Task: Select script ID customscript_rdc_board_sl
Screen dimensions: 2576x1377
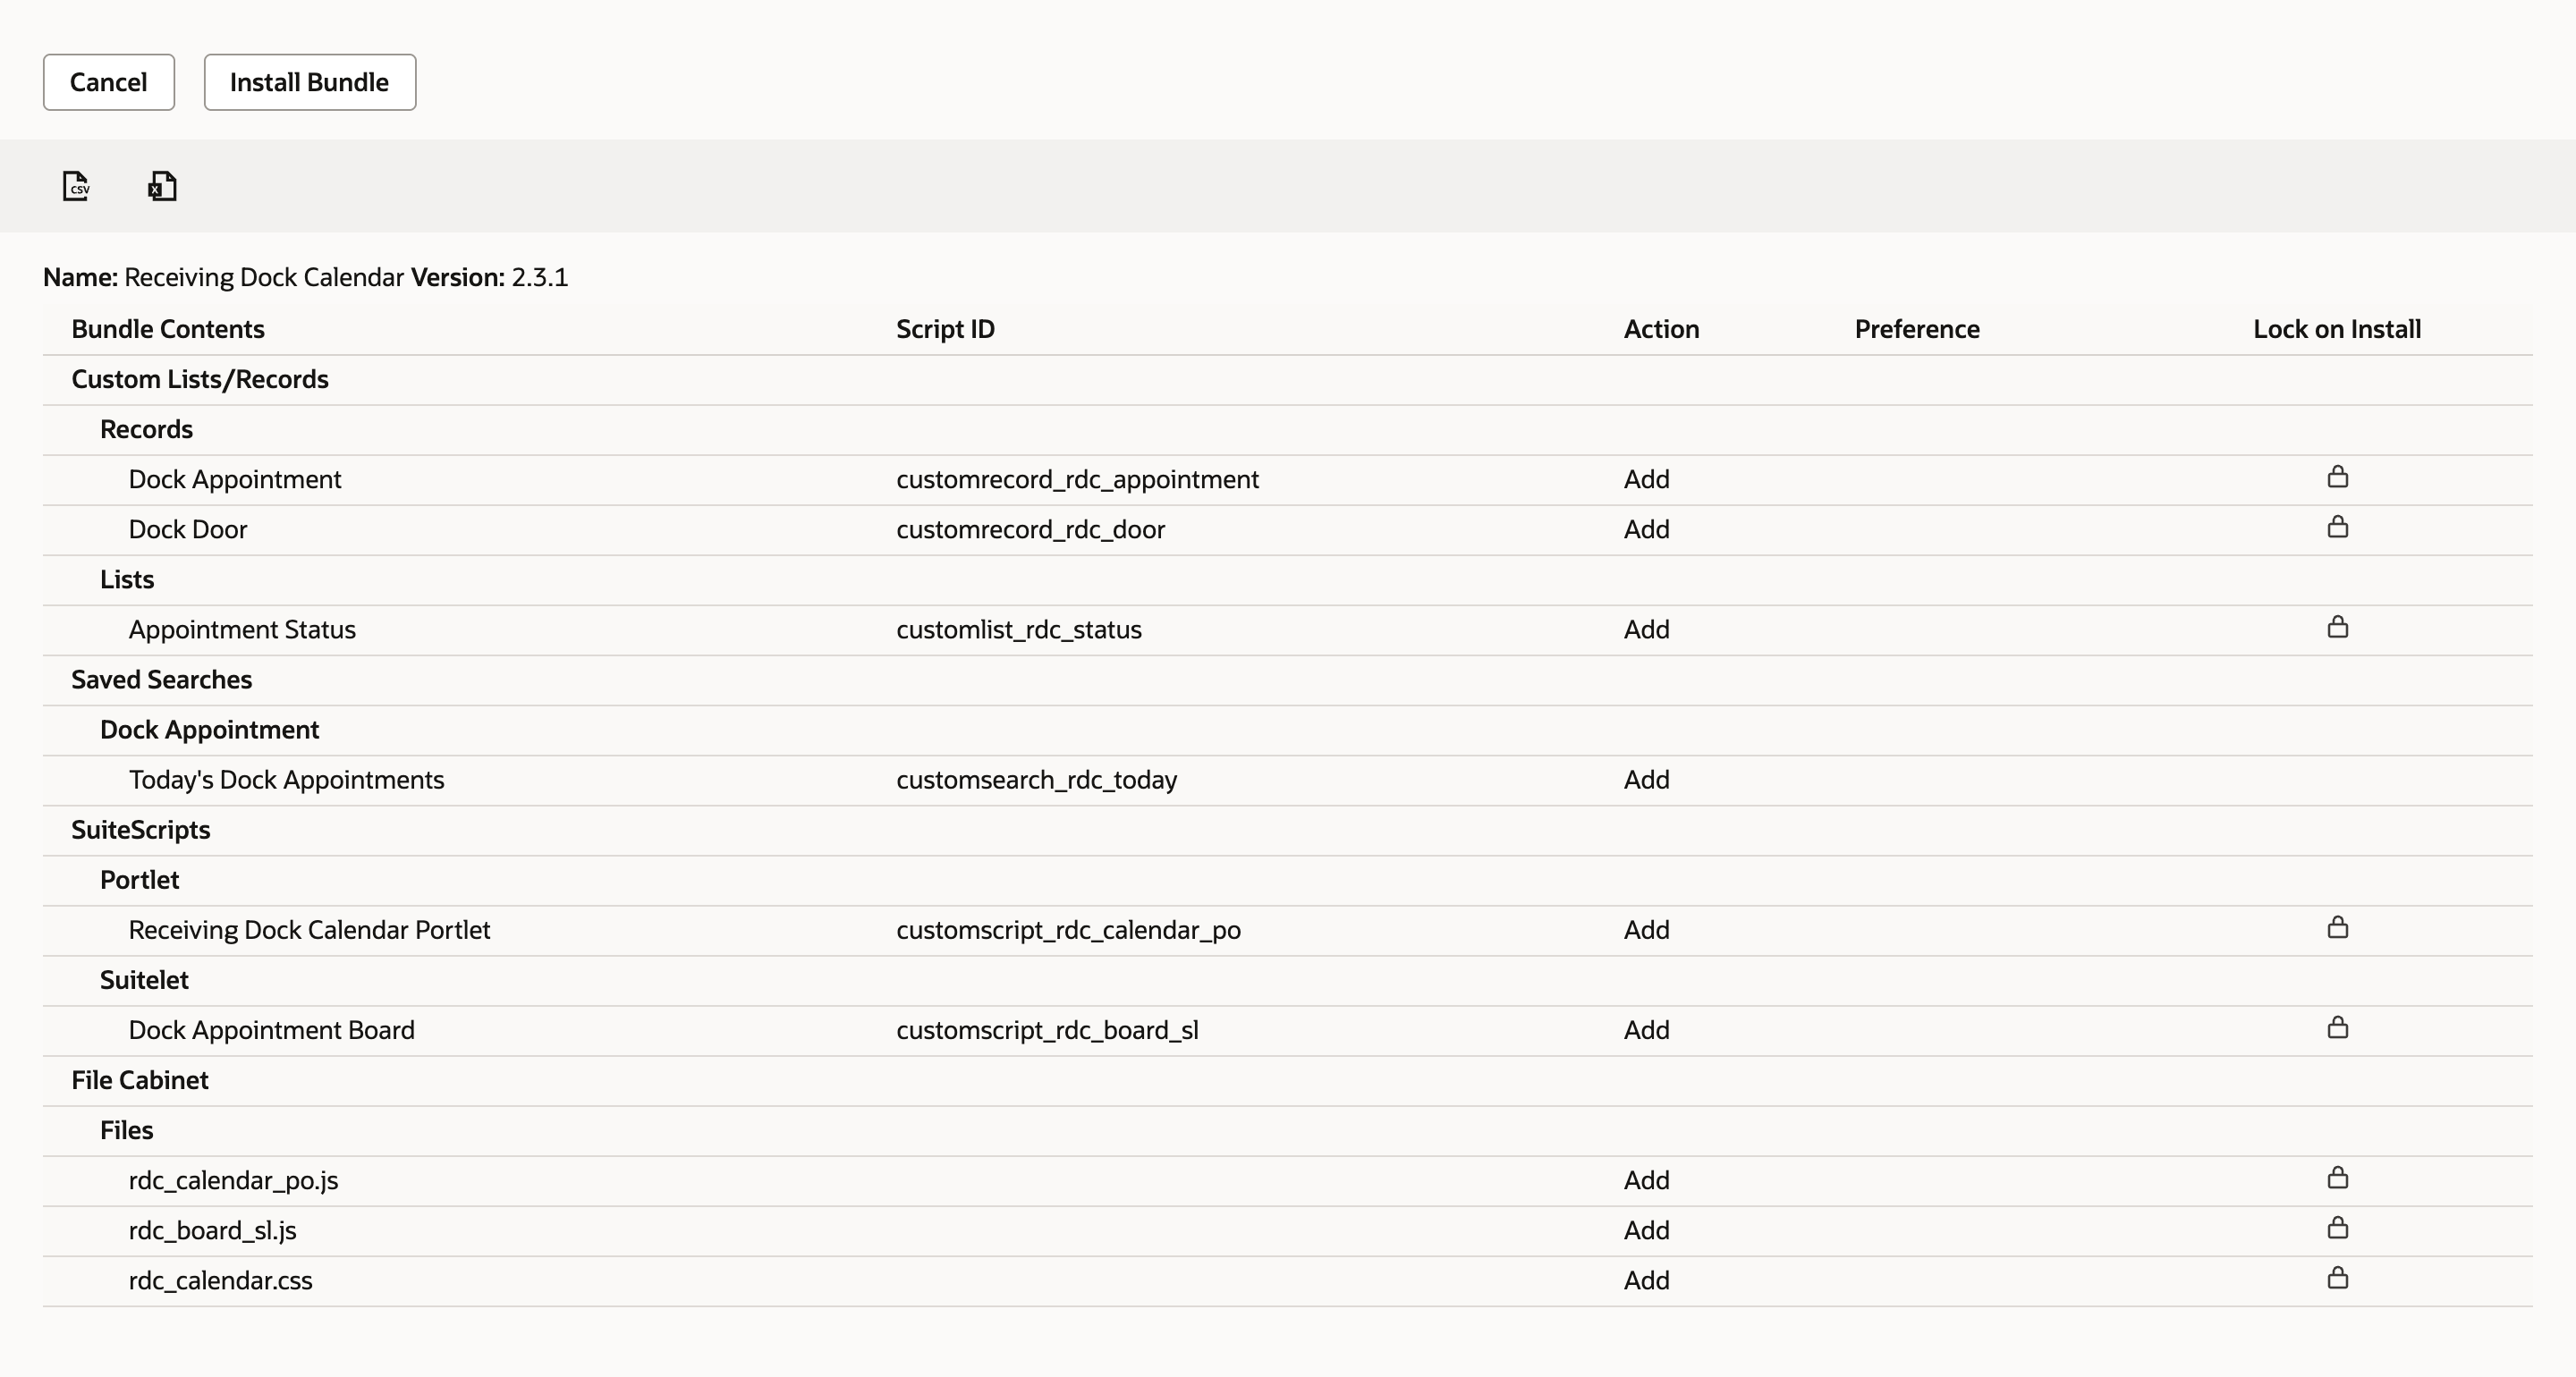Action: click(1047, 1030)
